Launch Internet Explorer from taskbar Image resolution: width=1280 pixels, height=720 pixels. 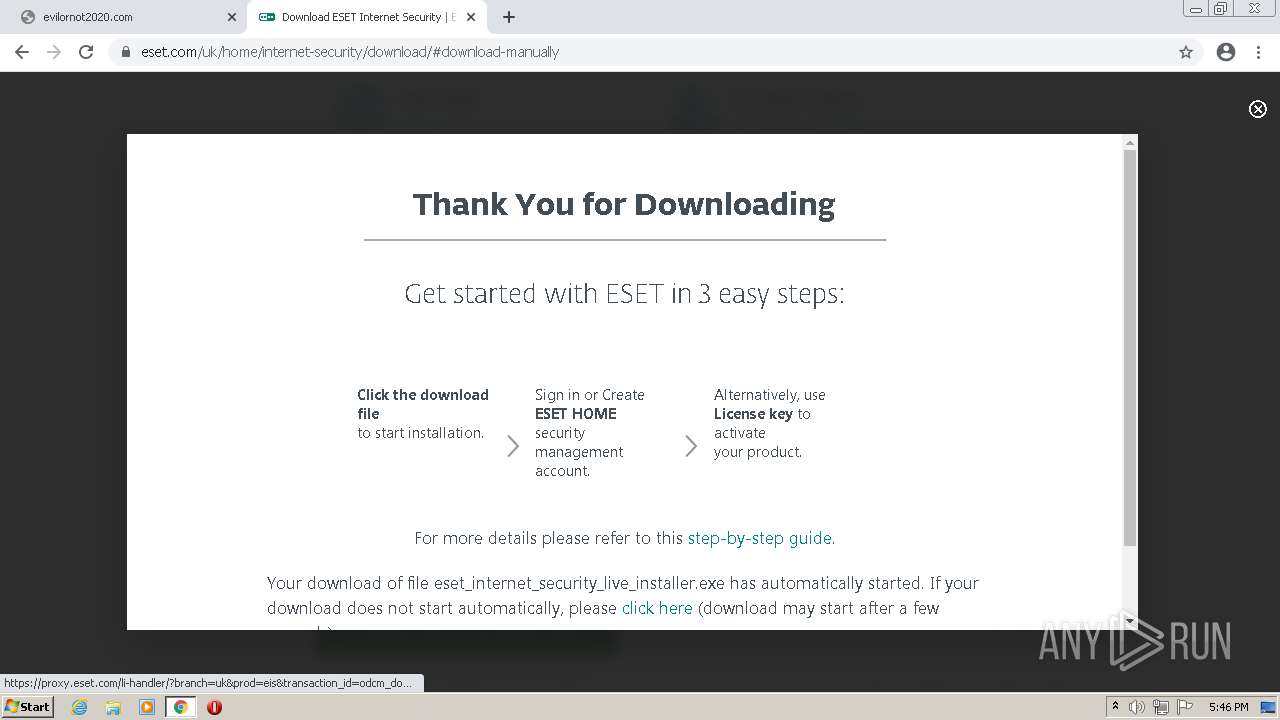pyautogui.click(x=80, y=707)
